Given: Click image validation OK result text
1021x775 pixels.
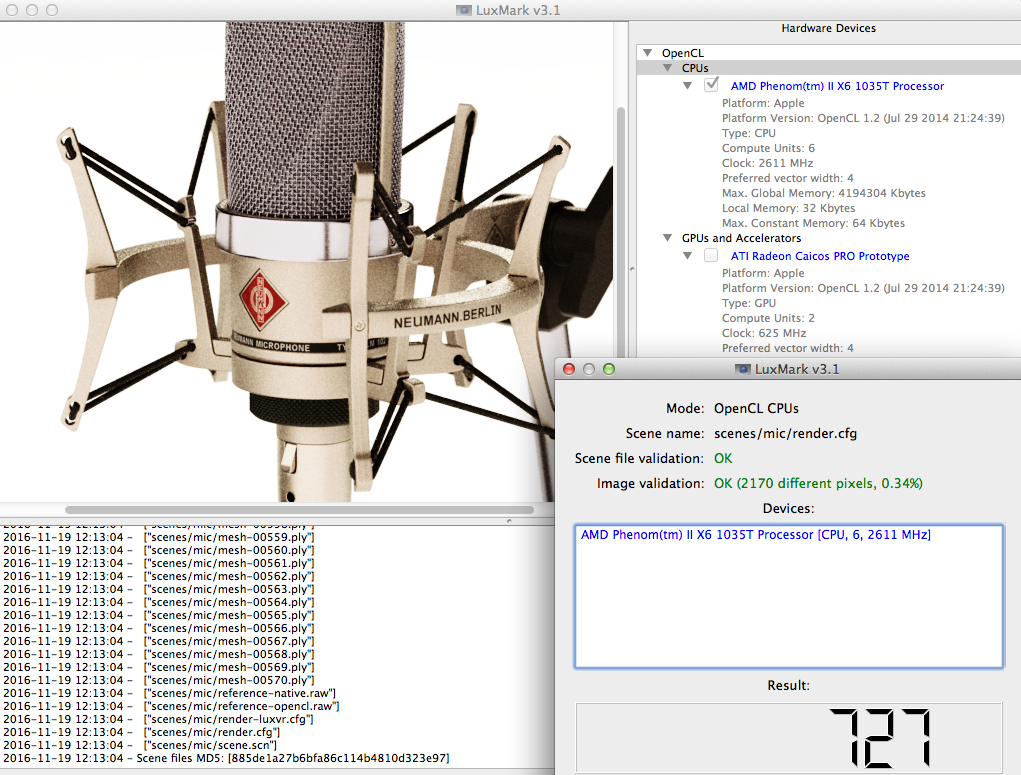Looking at the screenshot, I should tap(818, 483).
